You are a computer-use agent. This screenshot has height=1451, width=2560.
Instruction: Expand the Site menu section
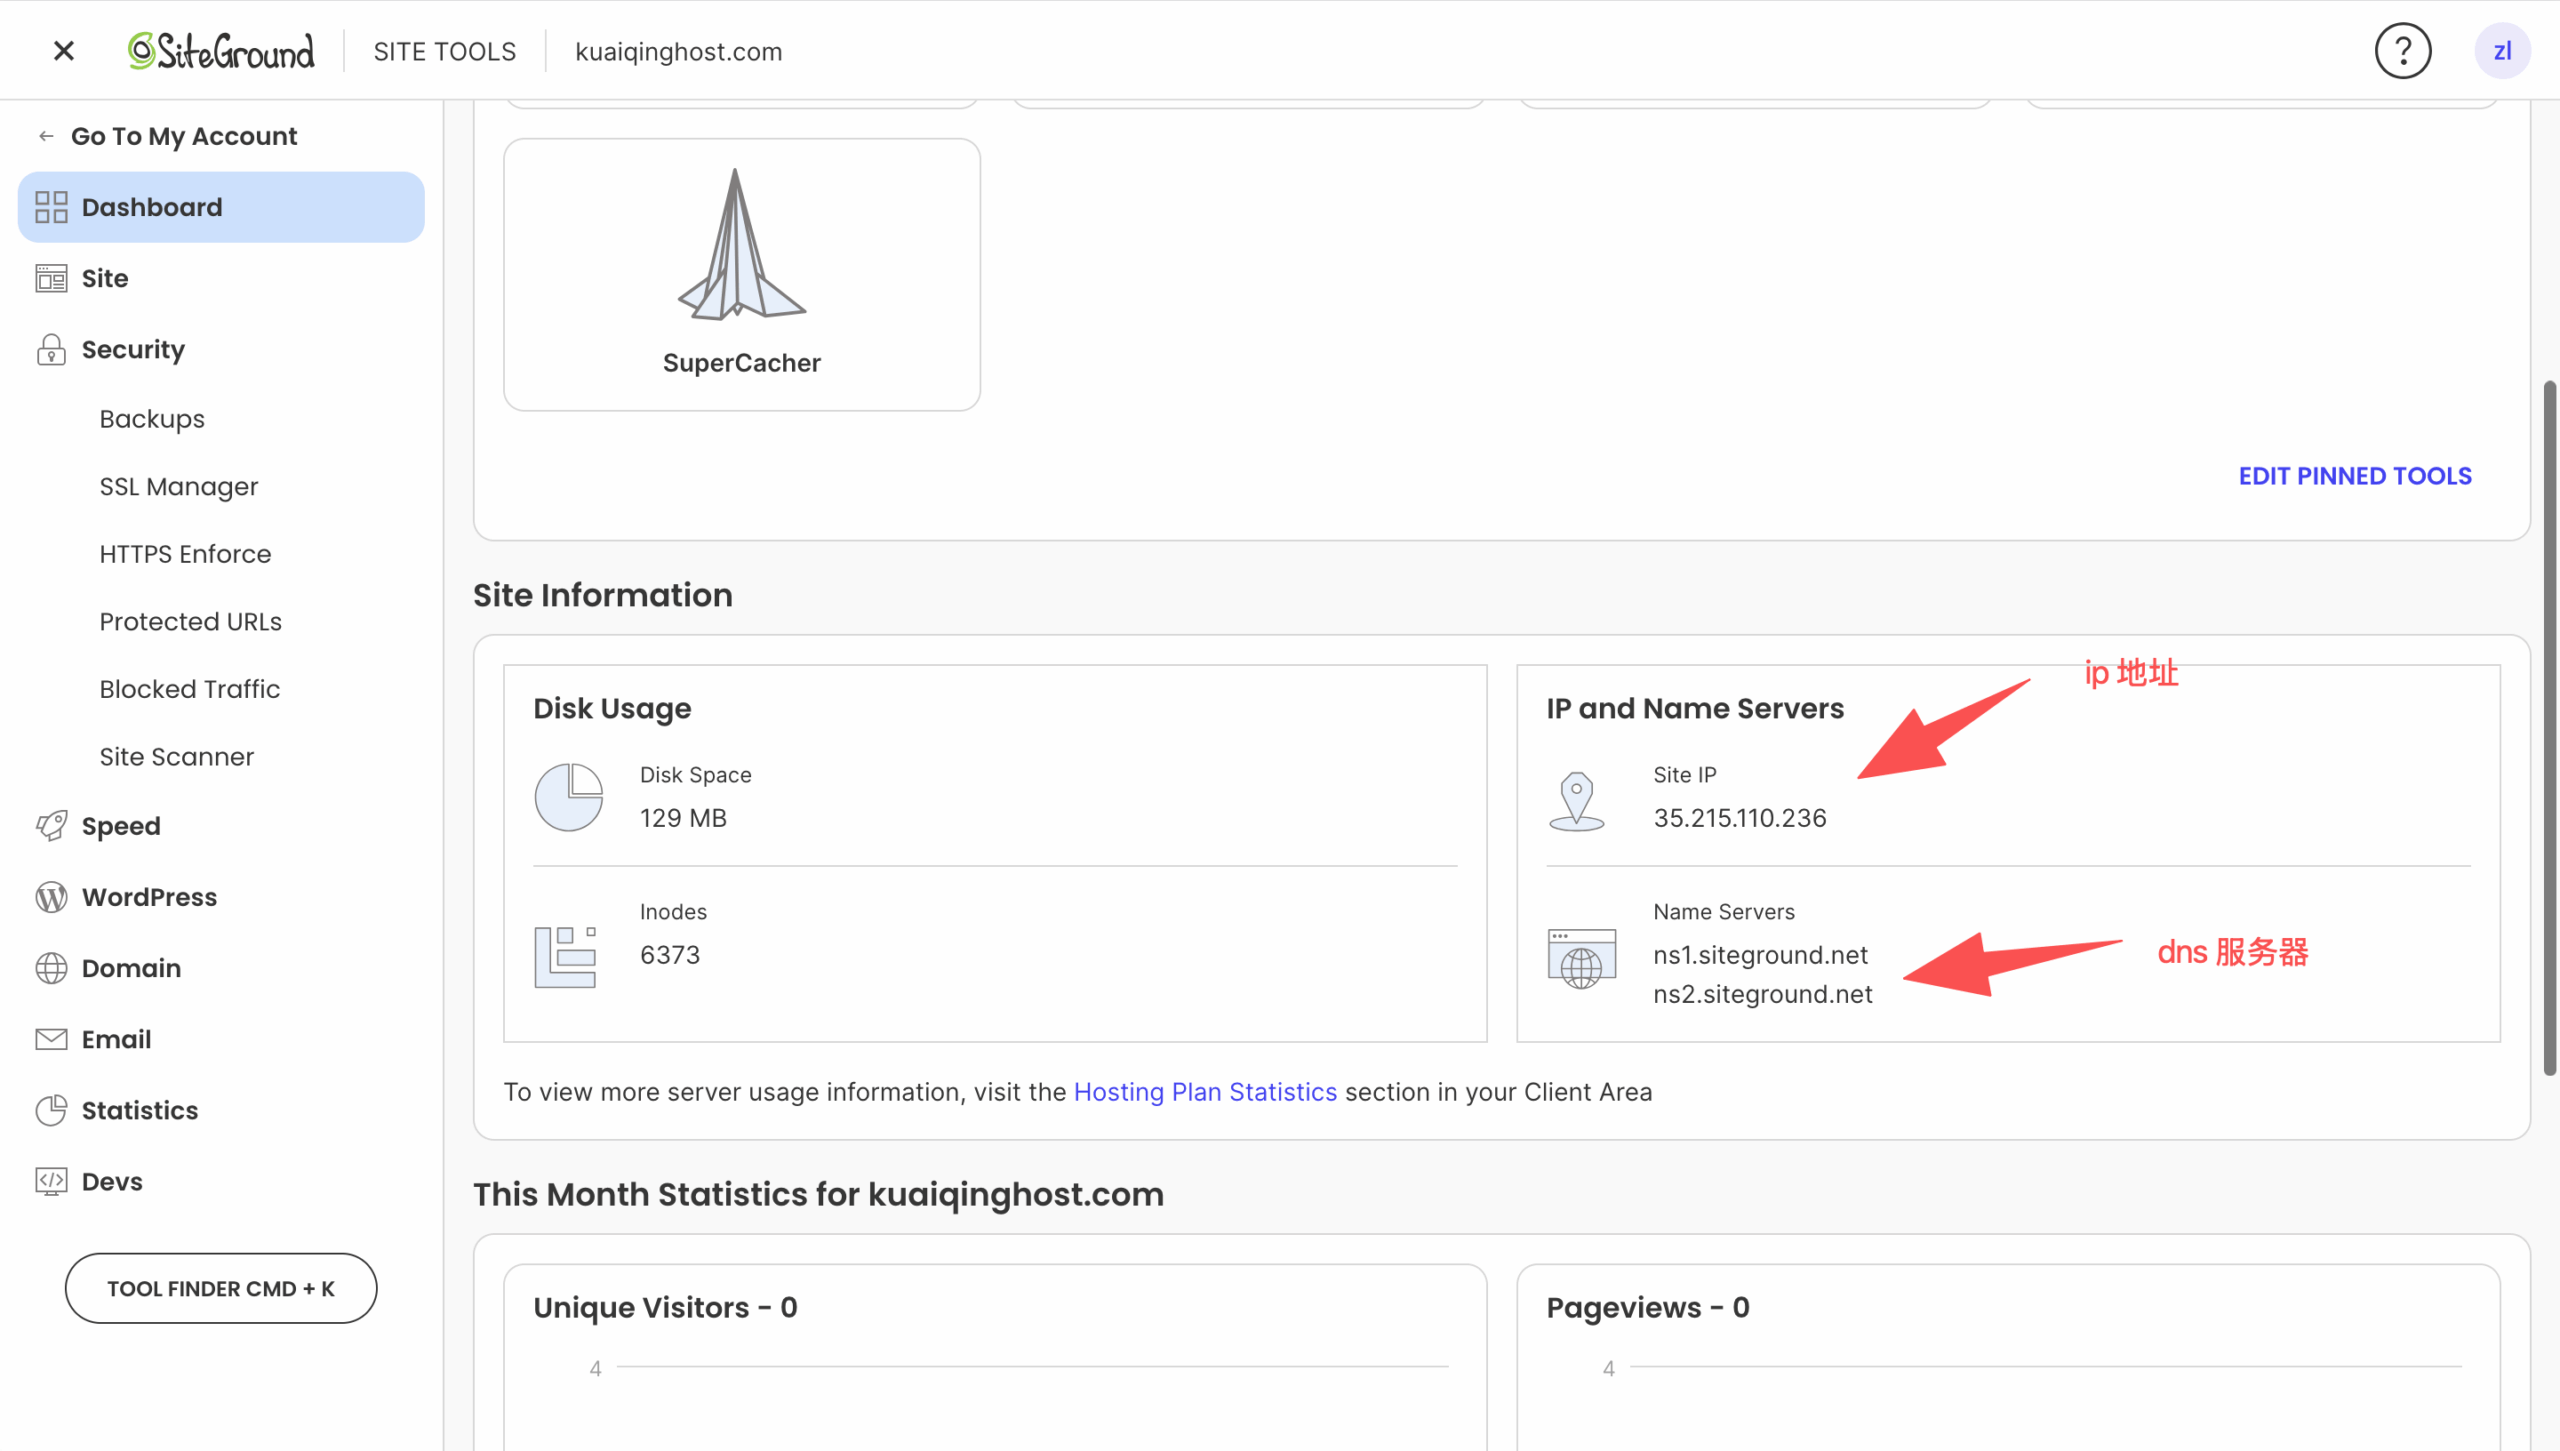pos(105,278)
